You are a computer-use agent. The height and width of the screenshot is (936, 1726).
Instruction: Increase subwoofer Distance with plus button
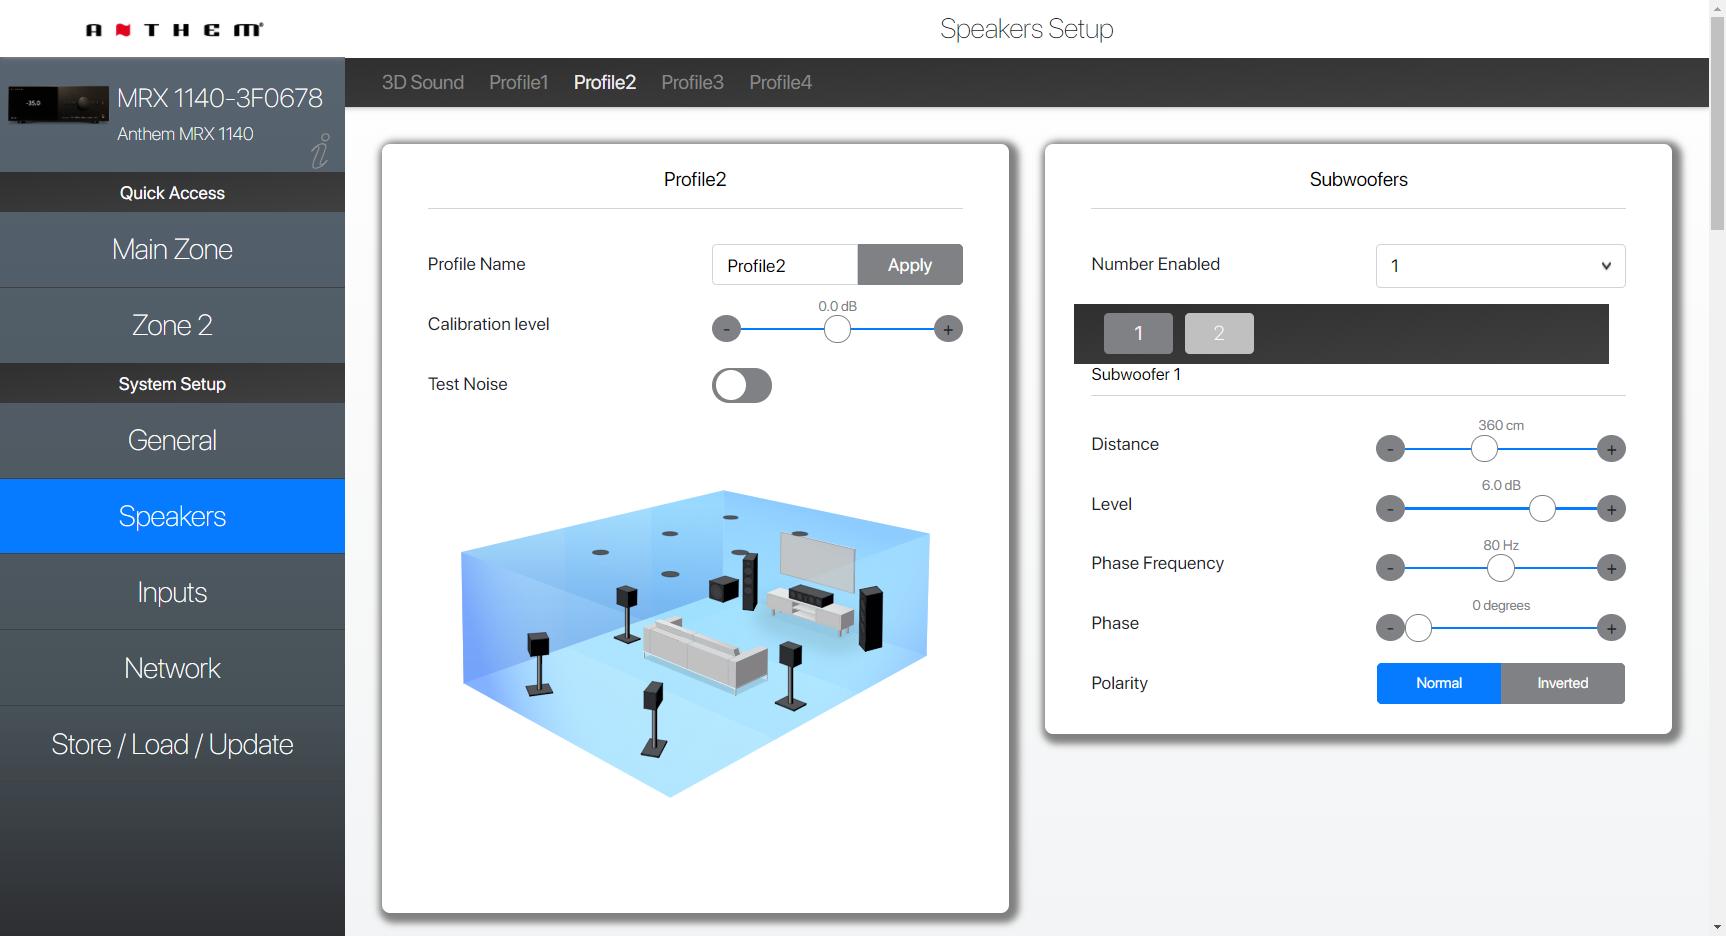tap(1611, 449)
